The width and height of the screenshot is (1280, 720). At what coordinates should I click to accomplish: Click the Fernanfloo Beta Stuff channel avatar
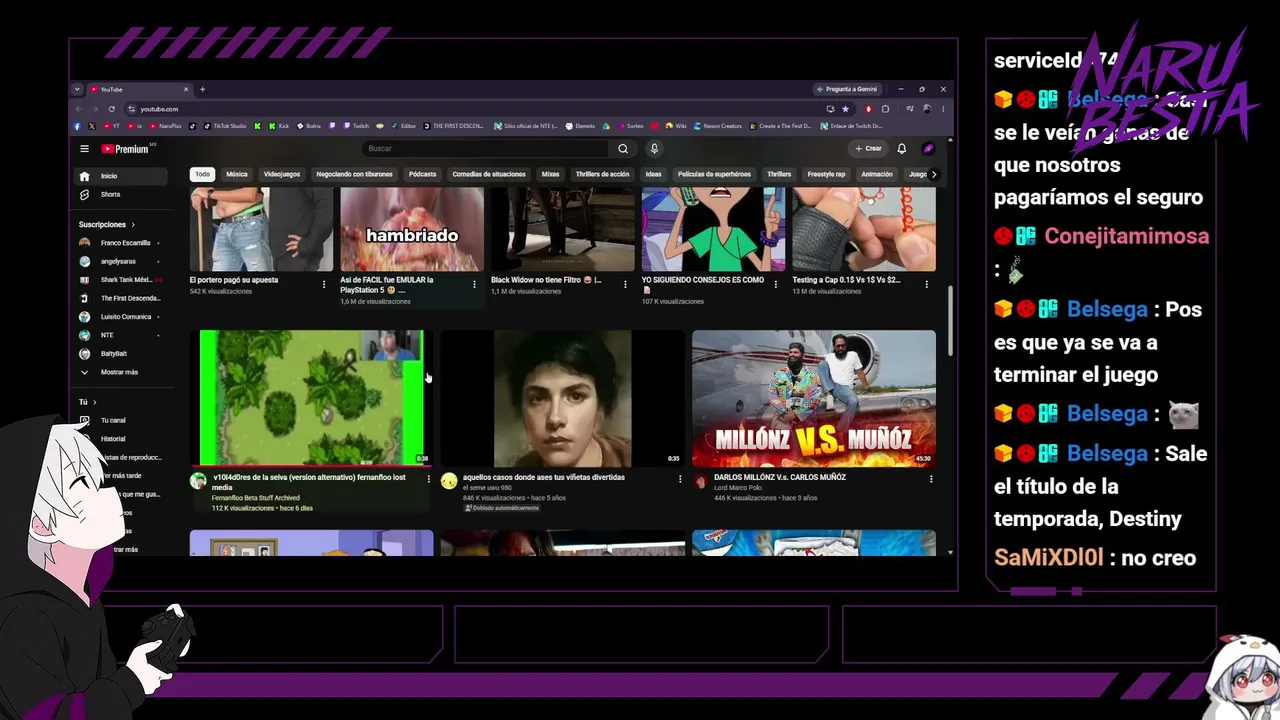(x=198, y=481)
